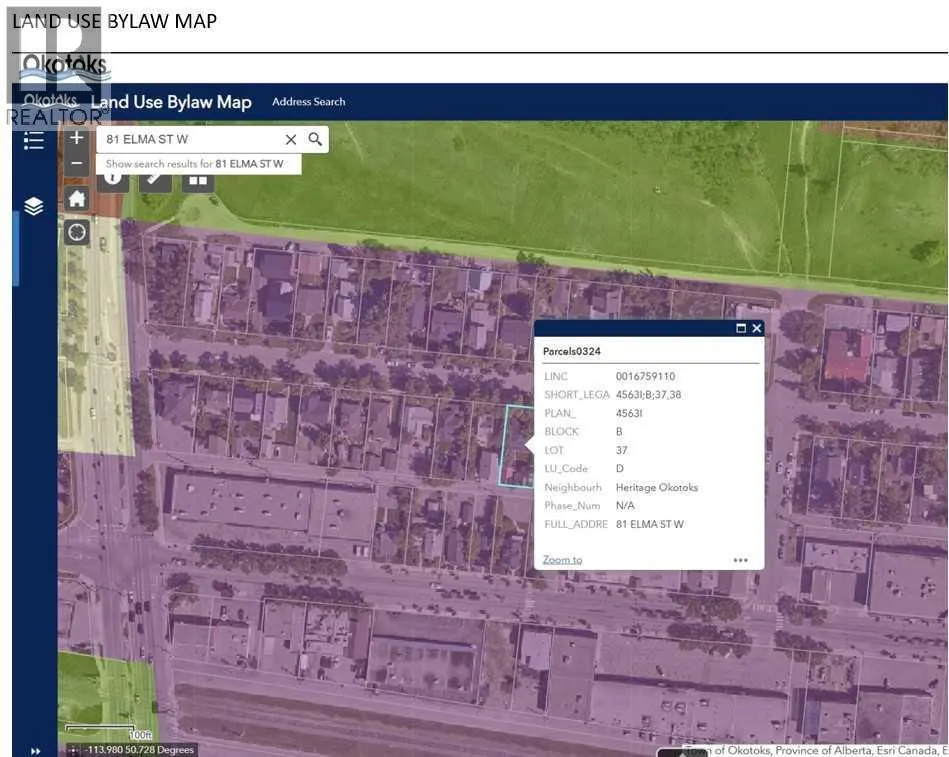Image resolution: width=949 pixels, height=757 pixels.
Task: Zoom out with the minus button
Action: coord(77,162)
